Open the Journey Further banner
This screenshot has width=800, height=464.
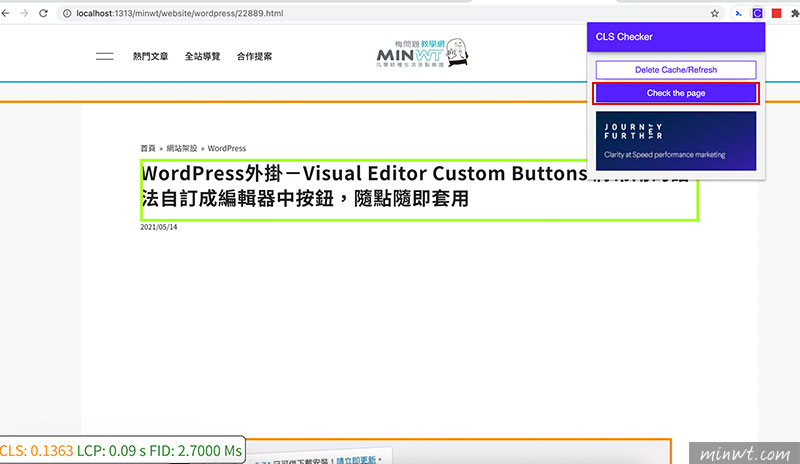676,141
